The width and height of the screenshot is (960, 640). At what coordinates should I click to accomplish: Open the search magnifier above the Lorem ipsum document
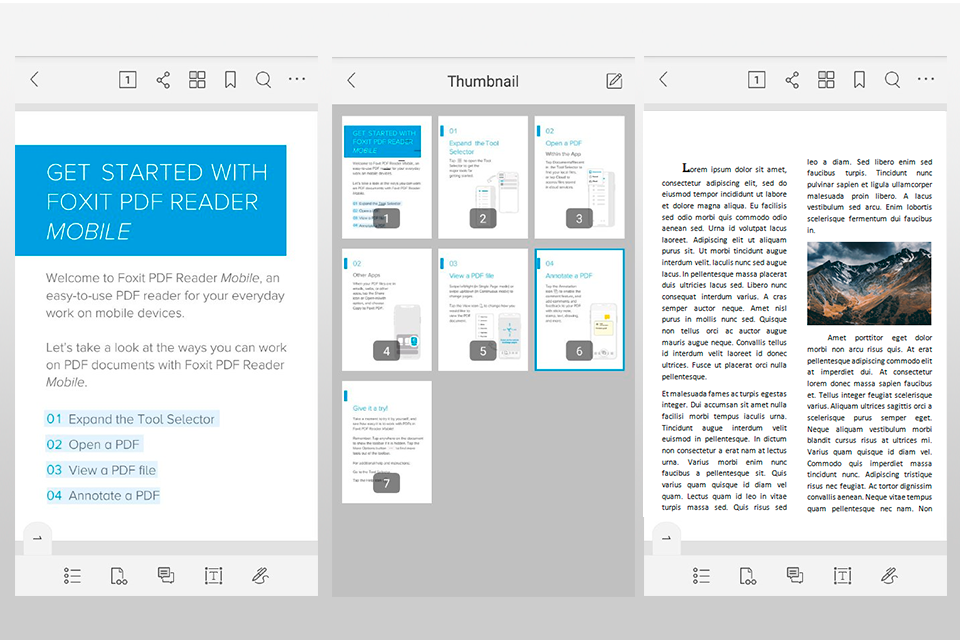892,80
